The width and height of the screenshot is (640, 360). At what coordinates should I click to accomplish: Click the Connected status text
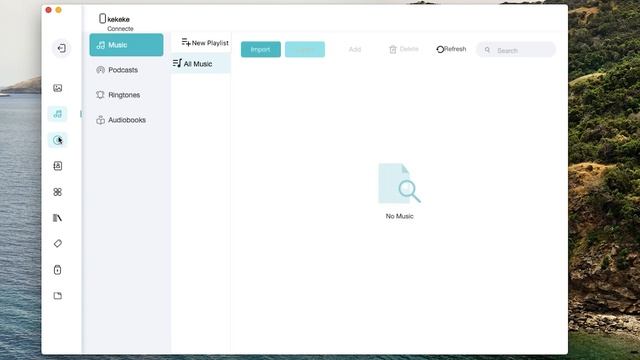[x=120, y=29]
